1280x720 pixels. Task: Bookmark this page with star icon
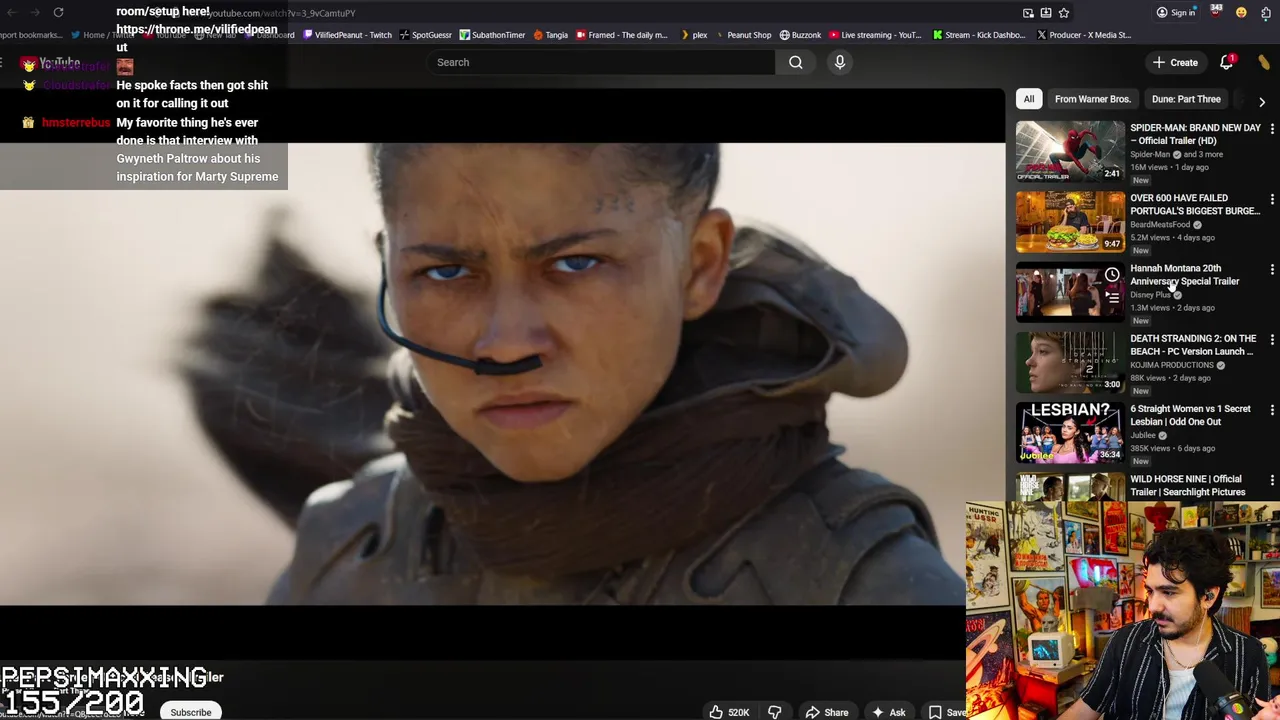tap(1064, 13)
